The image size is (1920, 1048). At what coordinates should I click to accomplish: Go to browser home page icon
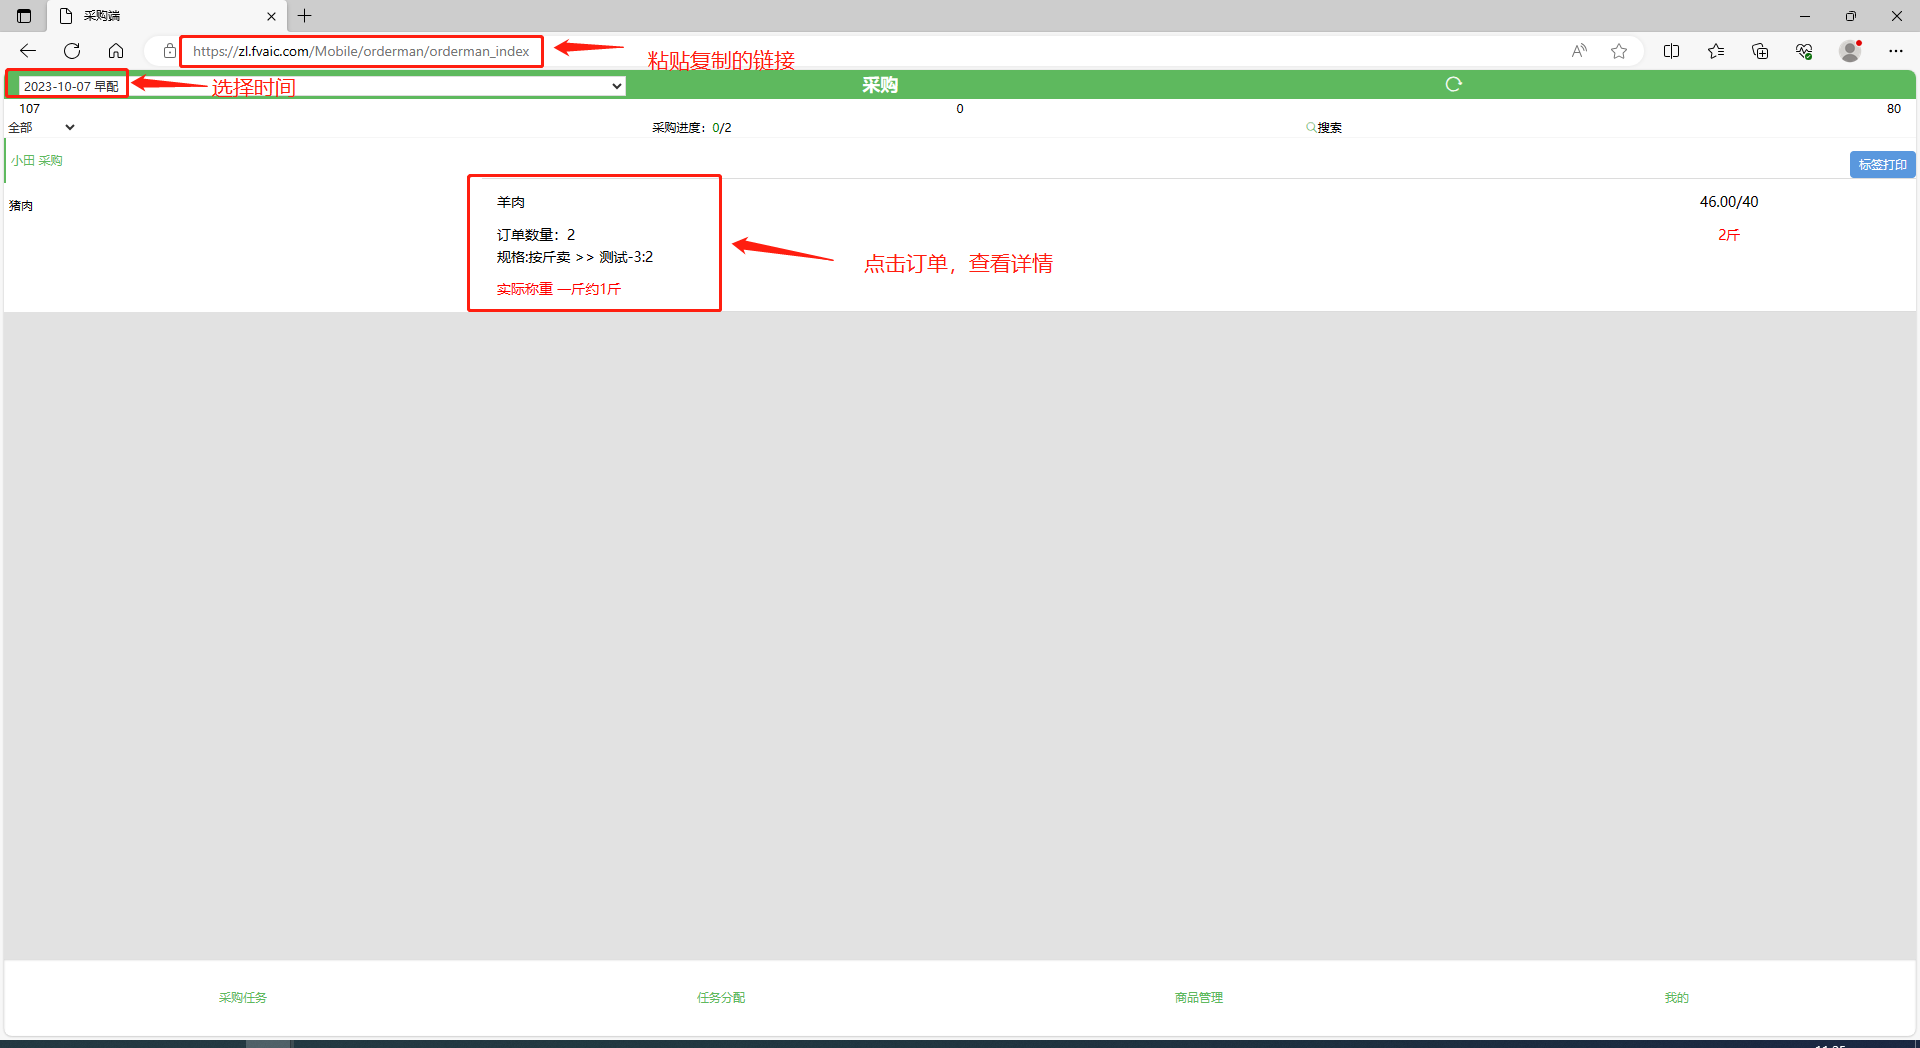pos(116,51)
